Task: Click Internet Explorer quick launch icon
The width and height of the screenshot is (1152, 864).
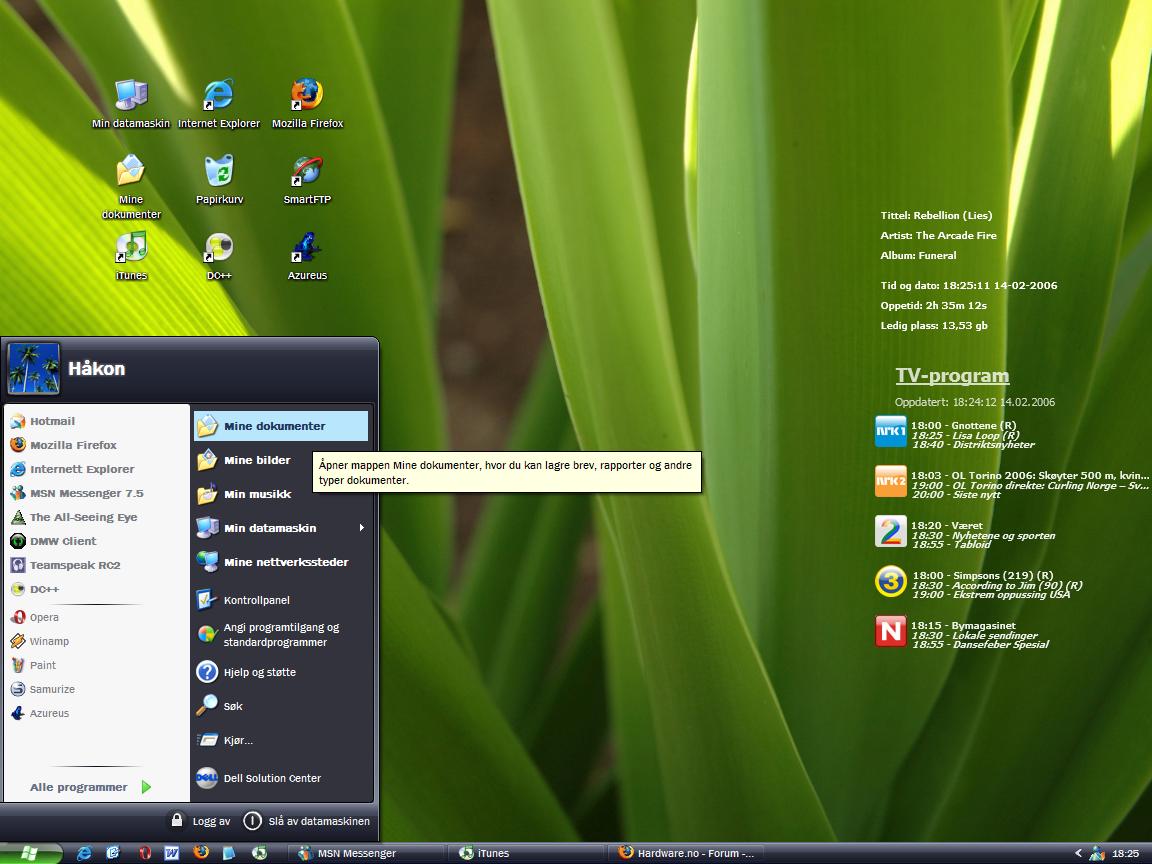Action: (84, 853)
